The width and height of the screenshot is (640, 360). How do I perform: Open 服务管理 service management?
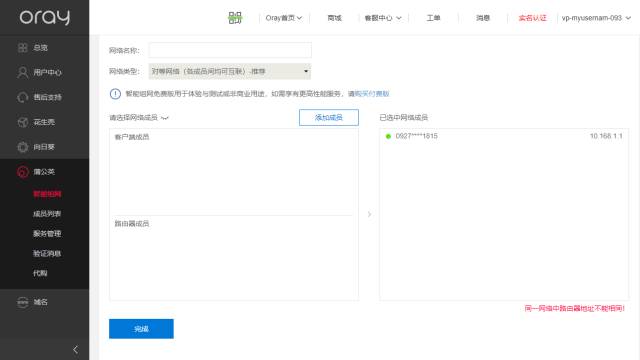click(47, 233)
